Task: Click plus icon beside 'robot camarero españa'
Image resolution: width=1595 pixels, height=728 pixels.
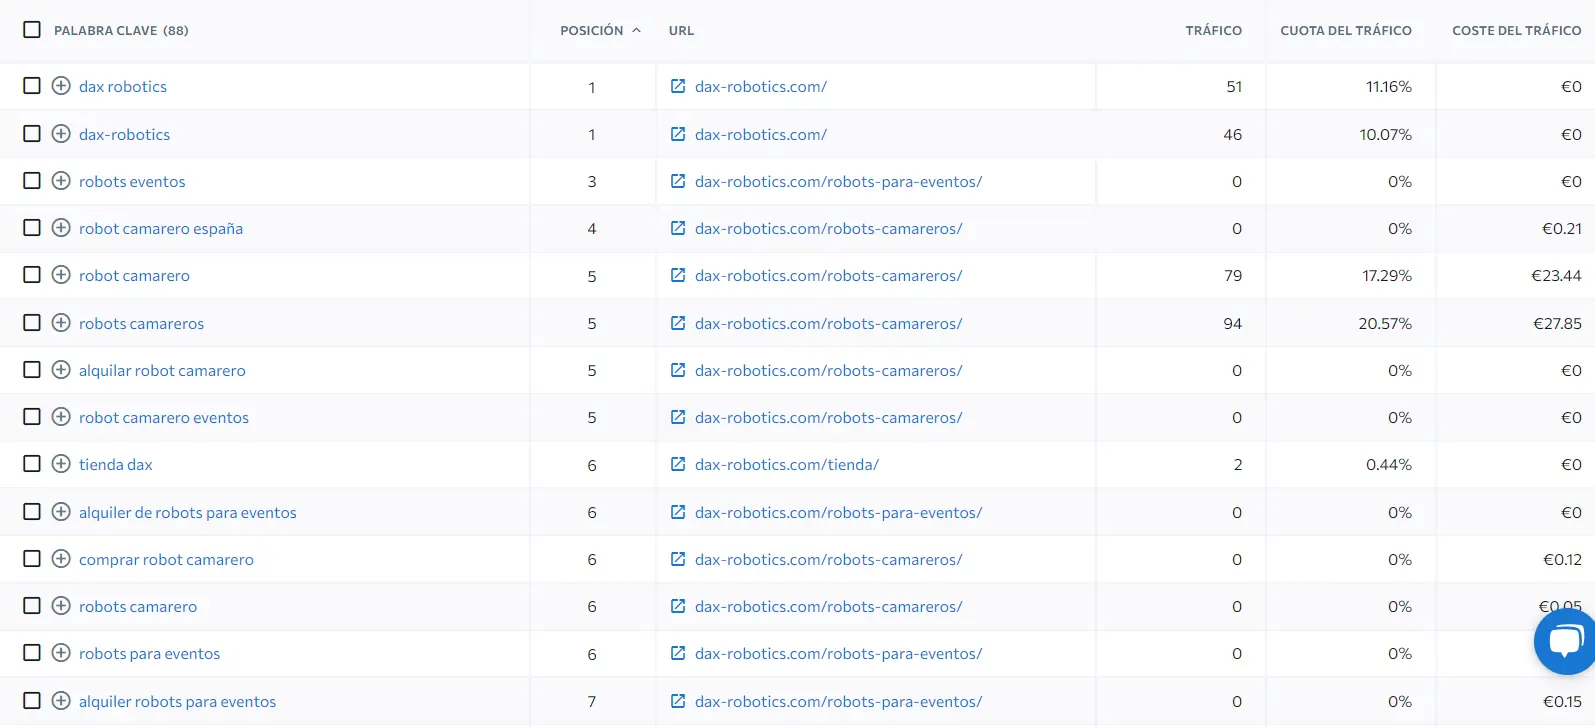Action: click(x=61, y=228)
